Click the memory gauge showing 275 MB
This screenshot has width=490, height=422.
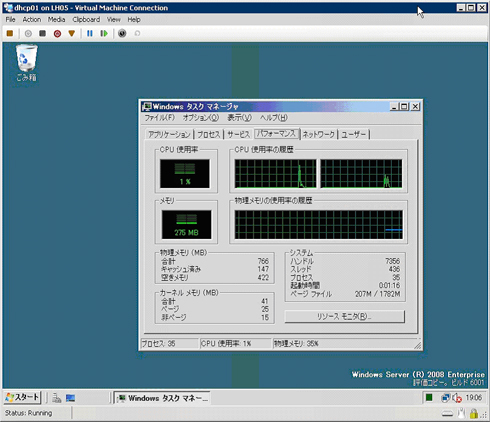pos(186,224)
